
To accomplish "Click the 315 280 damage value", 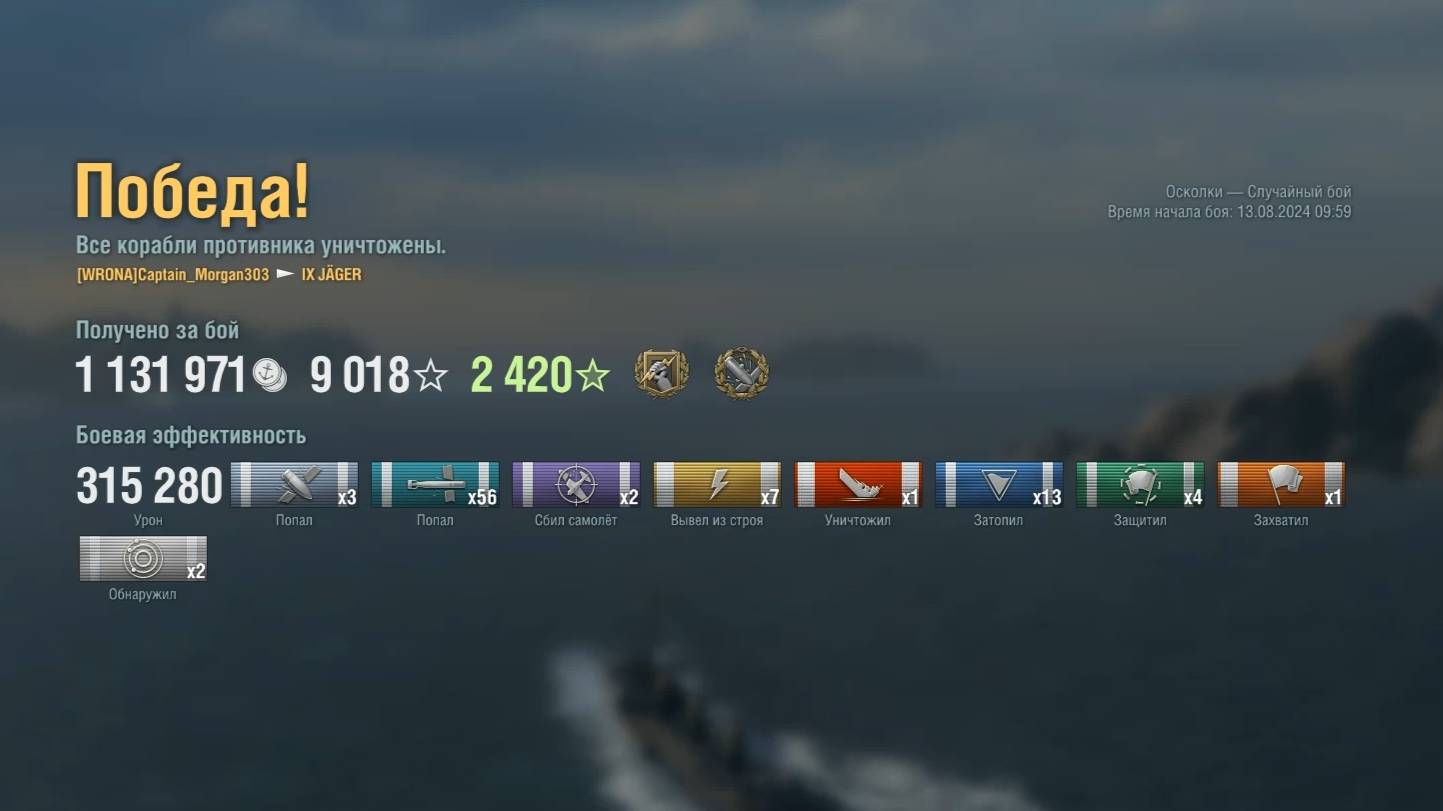I will 150,487.
